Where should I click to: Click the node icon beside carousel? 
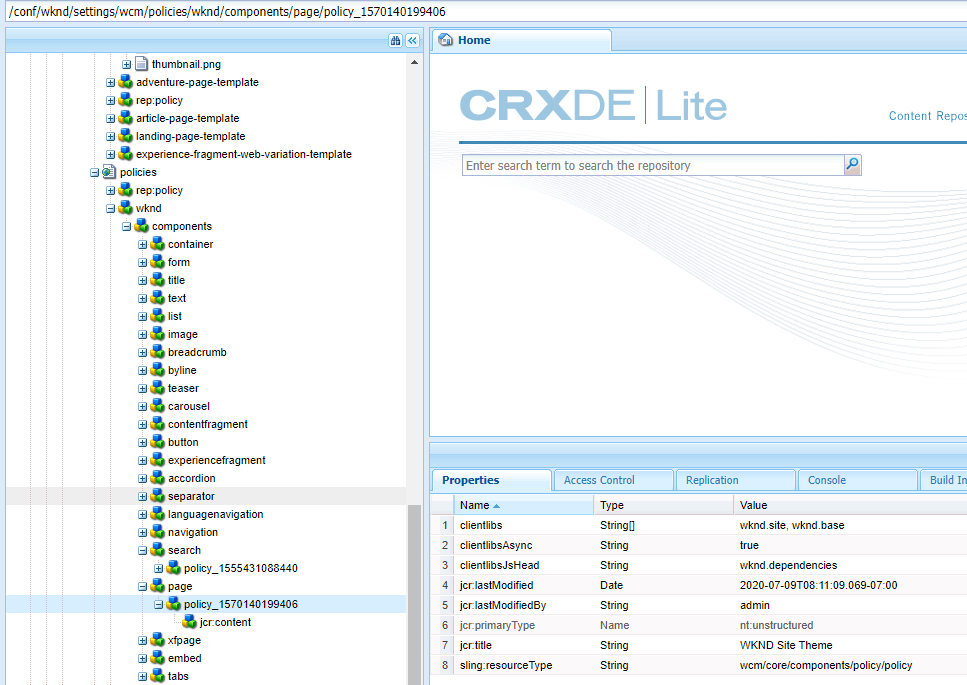(x=157, y=406)
